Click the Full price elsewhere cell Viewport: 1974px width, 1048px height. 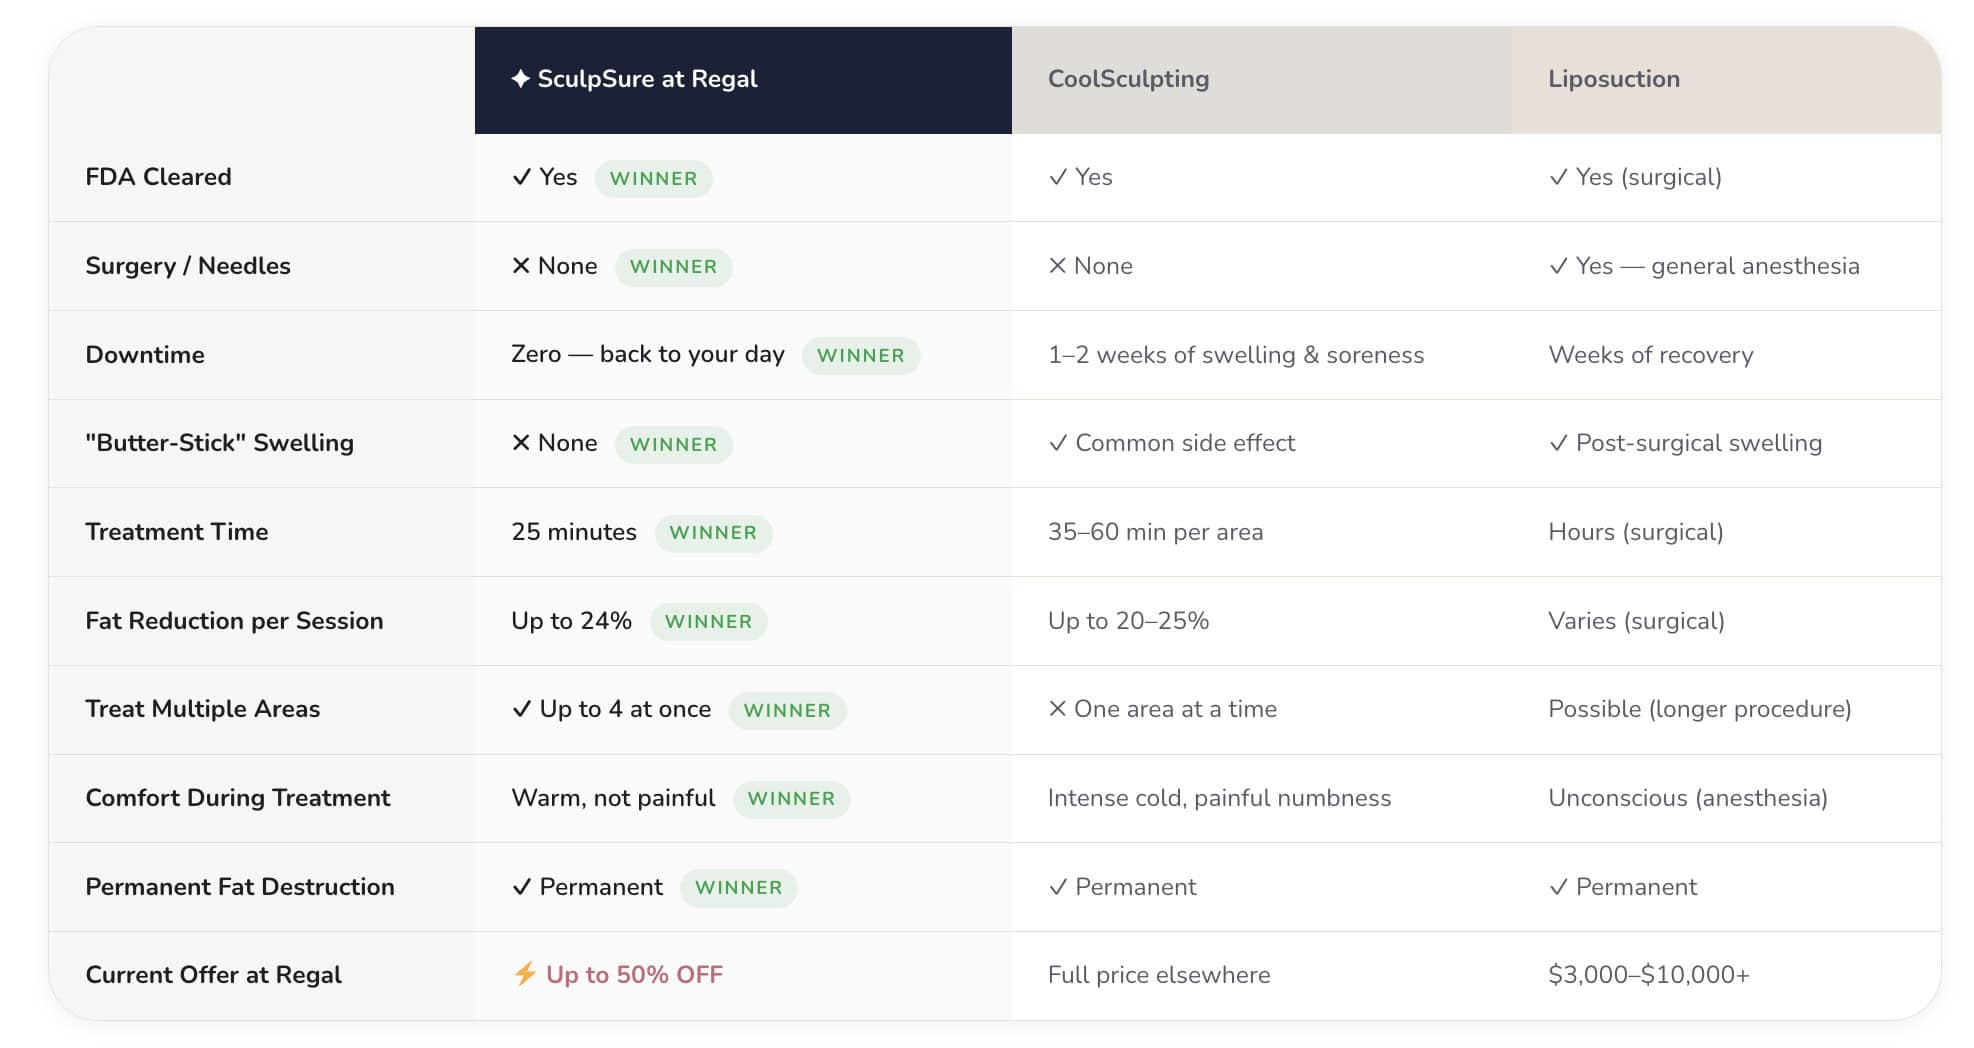1158,975
